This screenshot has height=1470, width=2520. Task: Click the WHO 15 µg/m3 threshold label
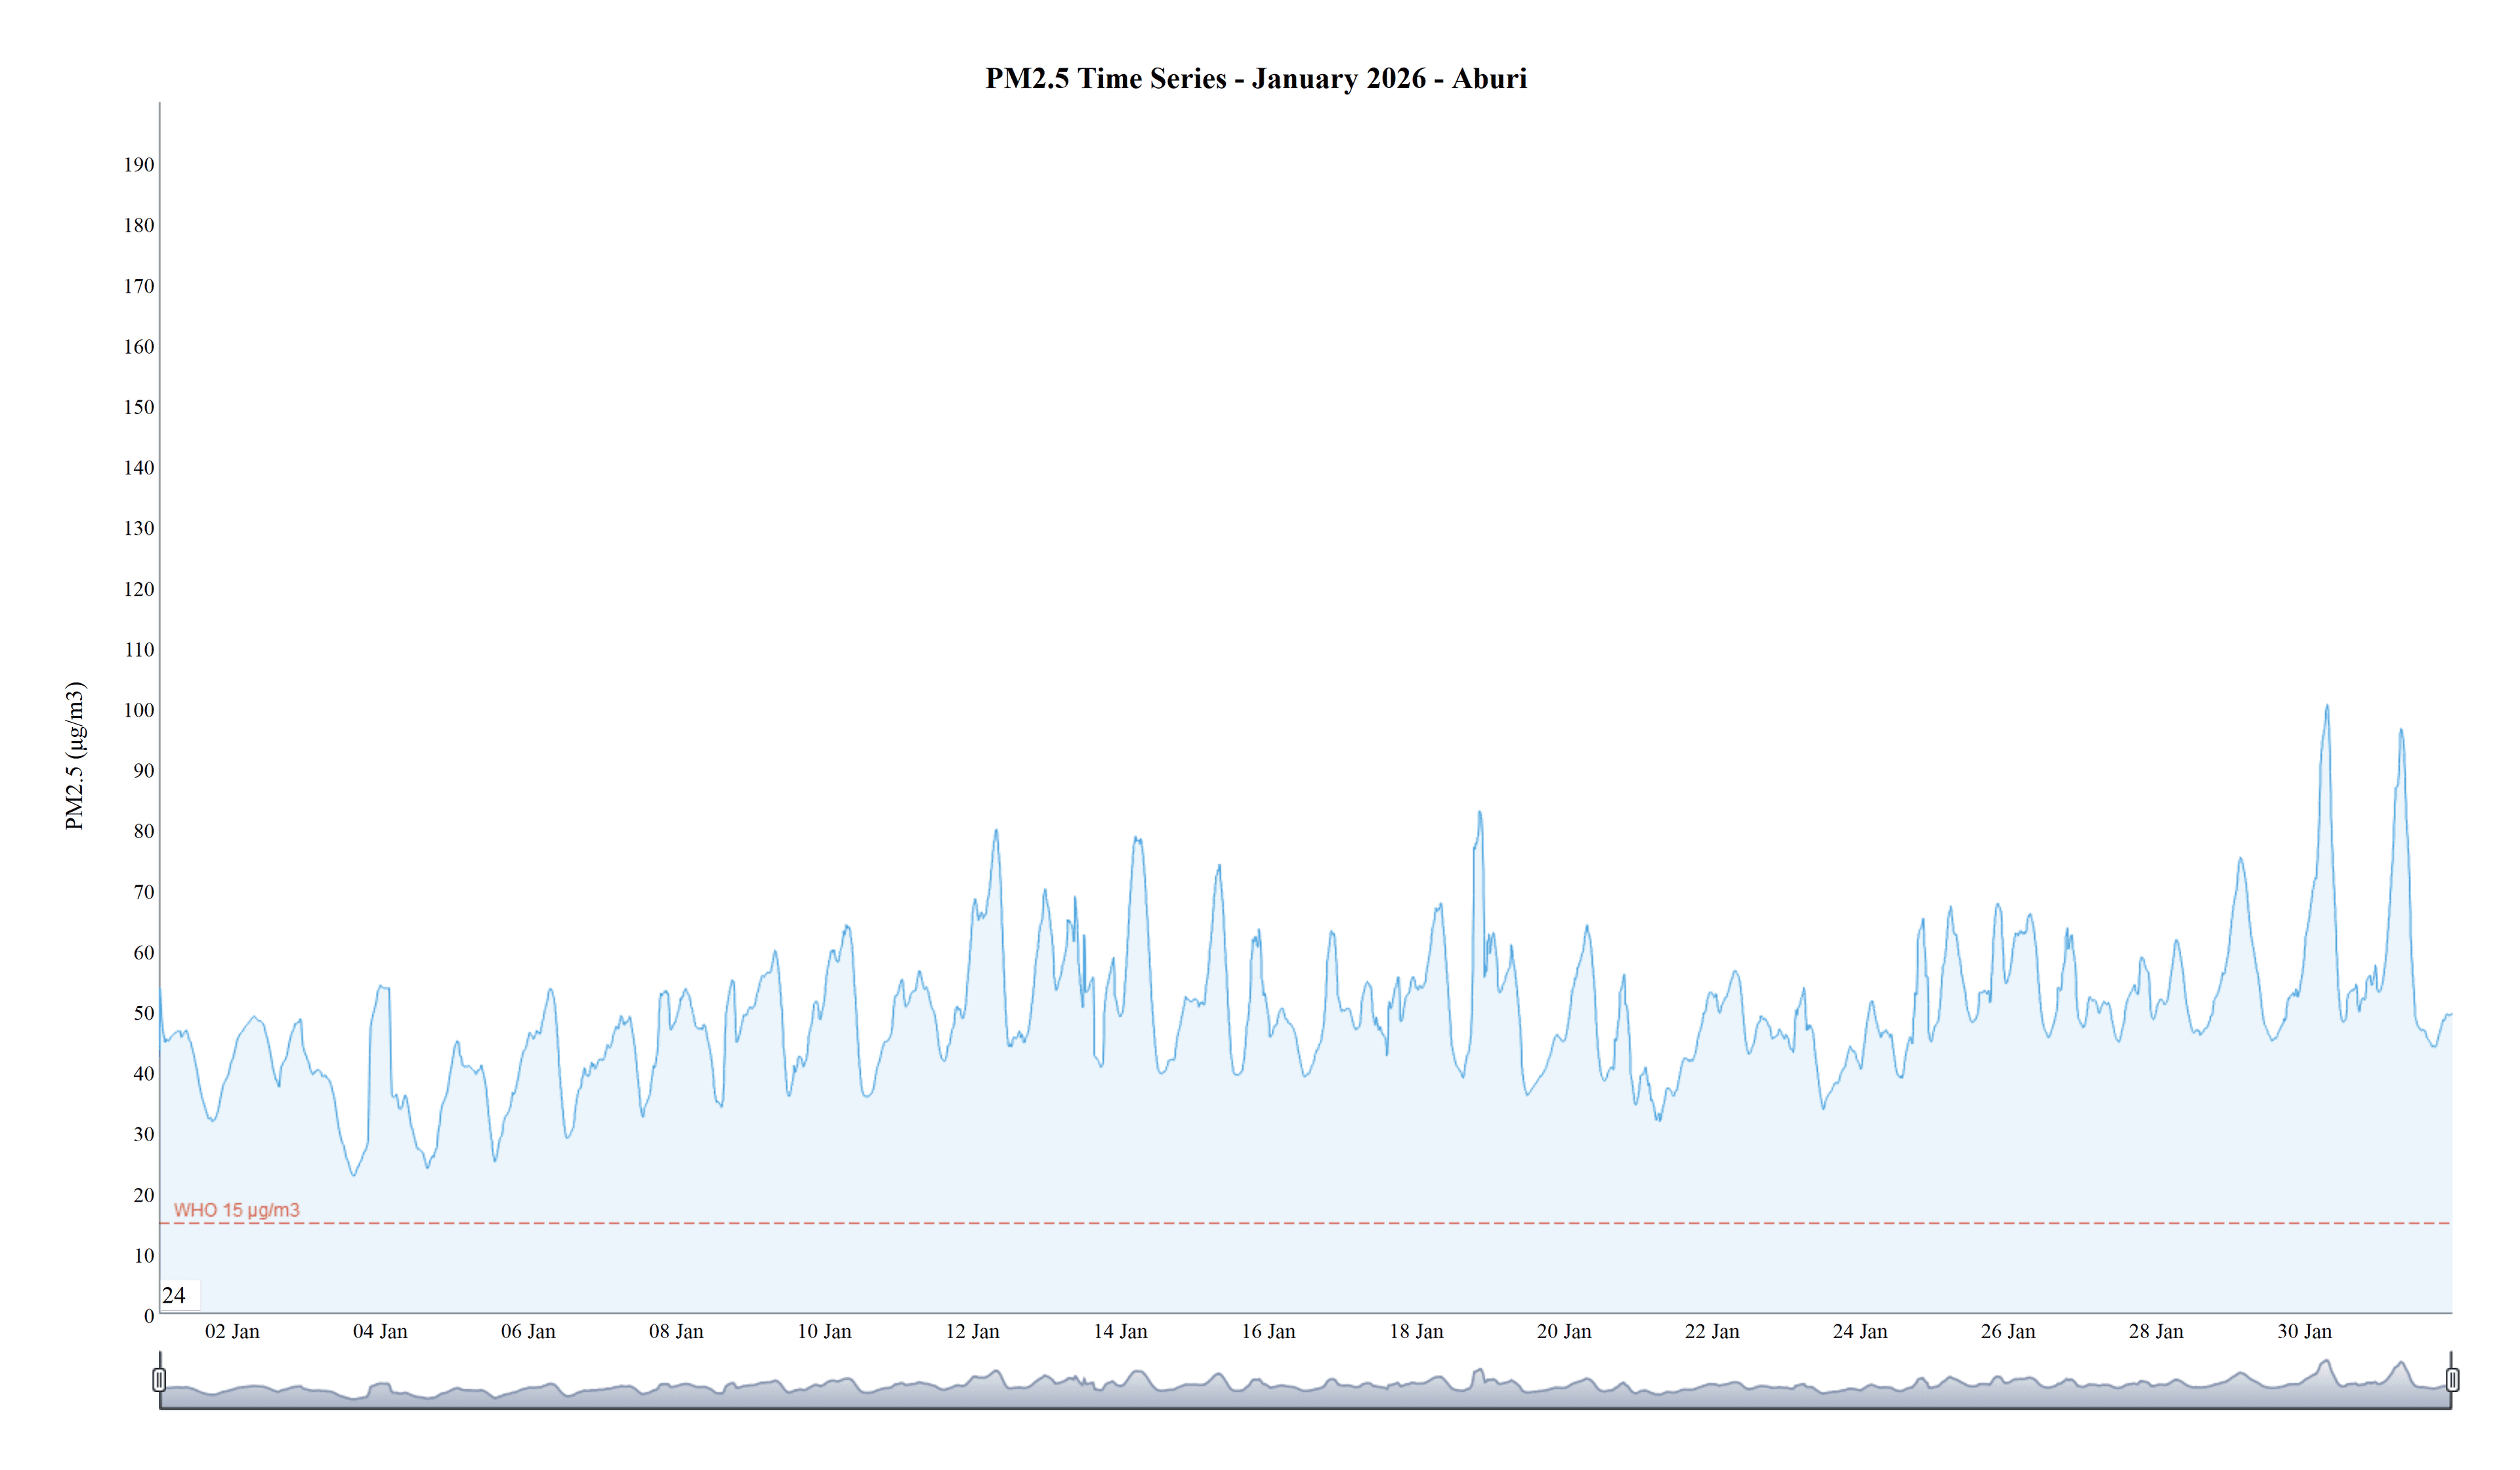point(236,1210)
